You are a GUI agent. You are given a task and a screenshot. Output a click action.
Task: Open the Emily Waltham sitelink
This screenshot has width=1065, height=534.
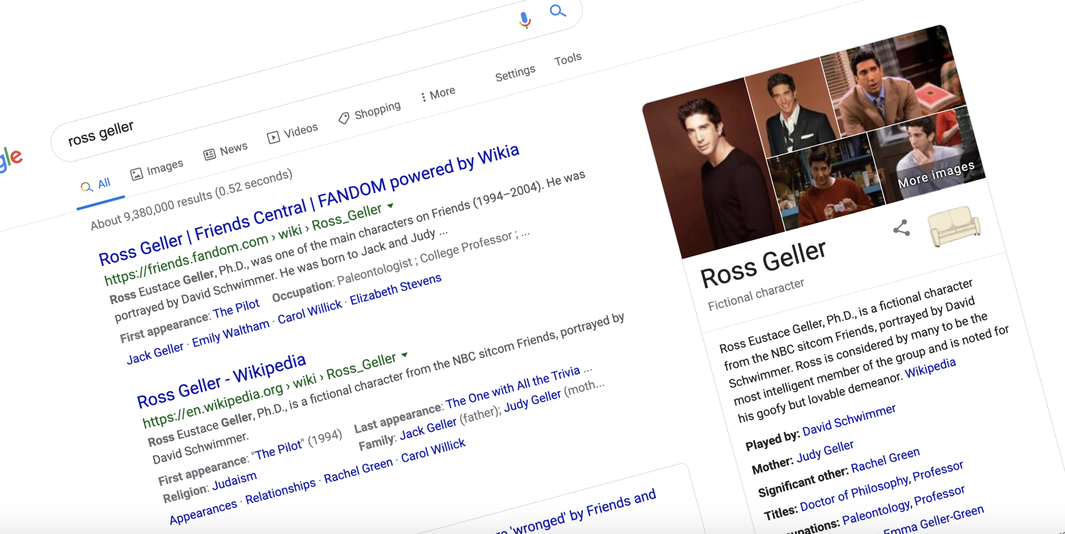point(230,333)
